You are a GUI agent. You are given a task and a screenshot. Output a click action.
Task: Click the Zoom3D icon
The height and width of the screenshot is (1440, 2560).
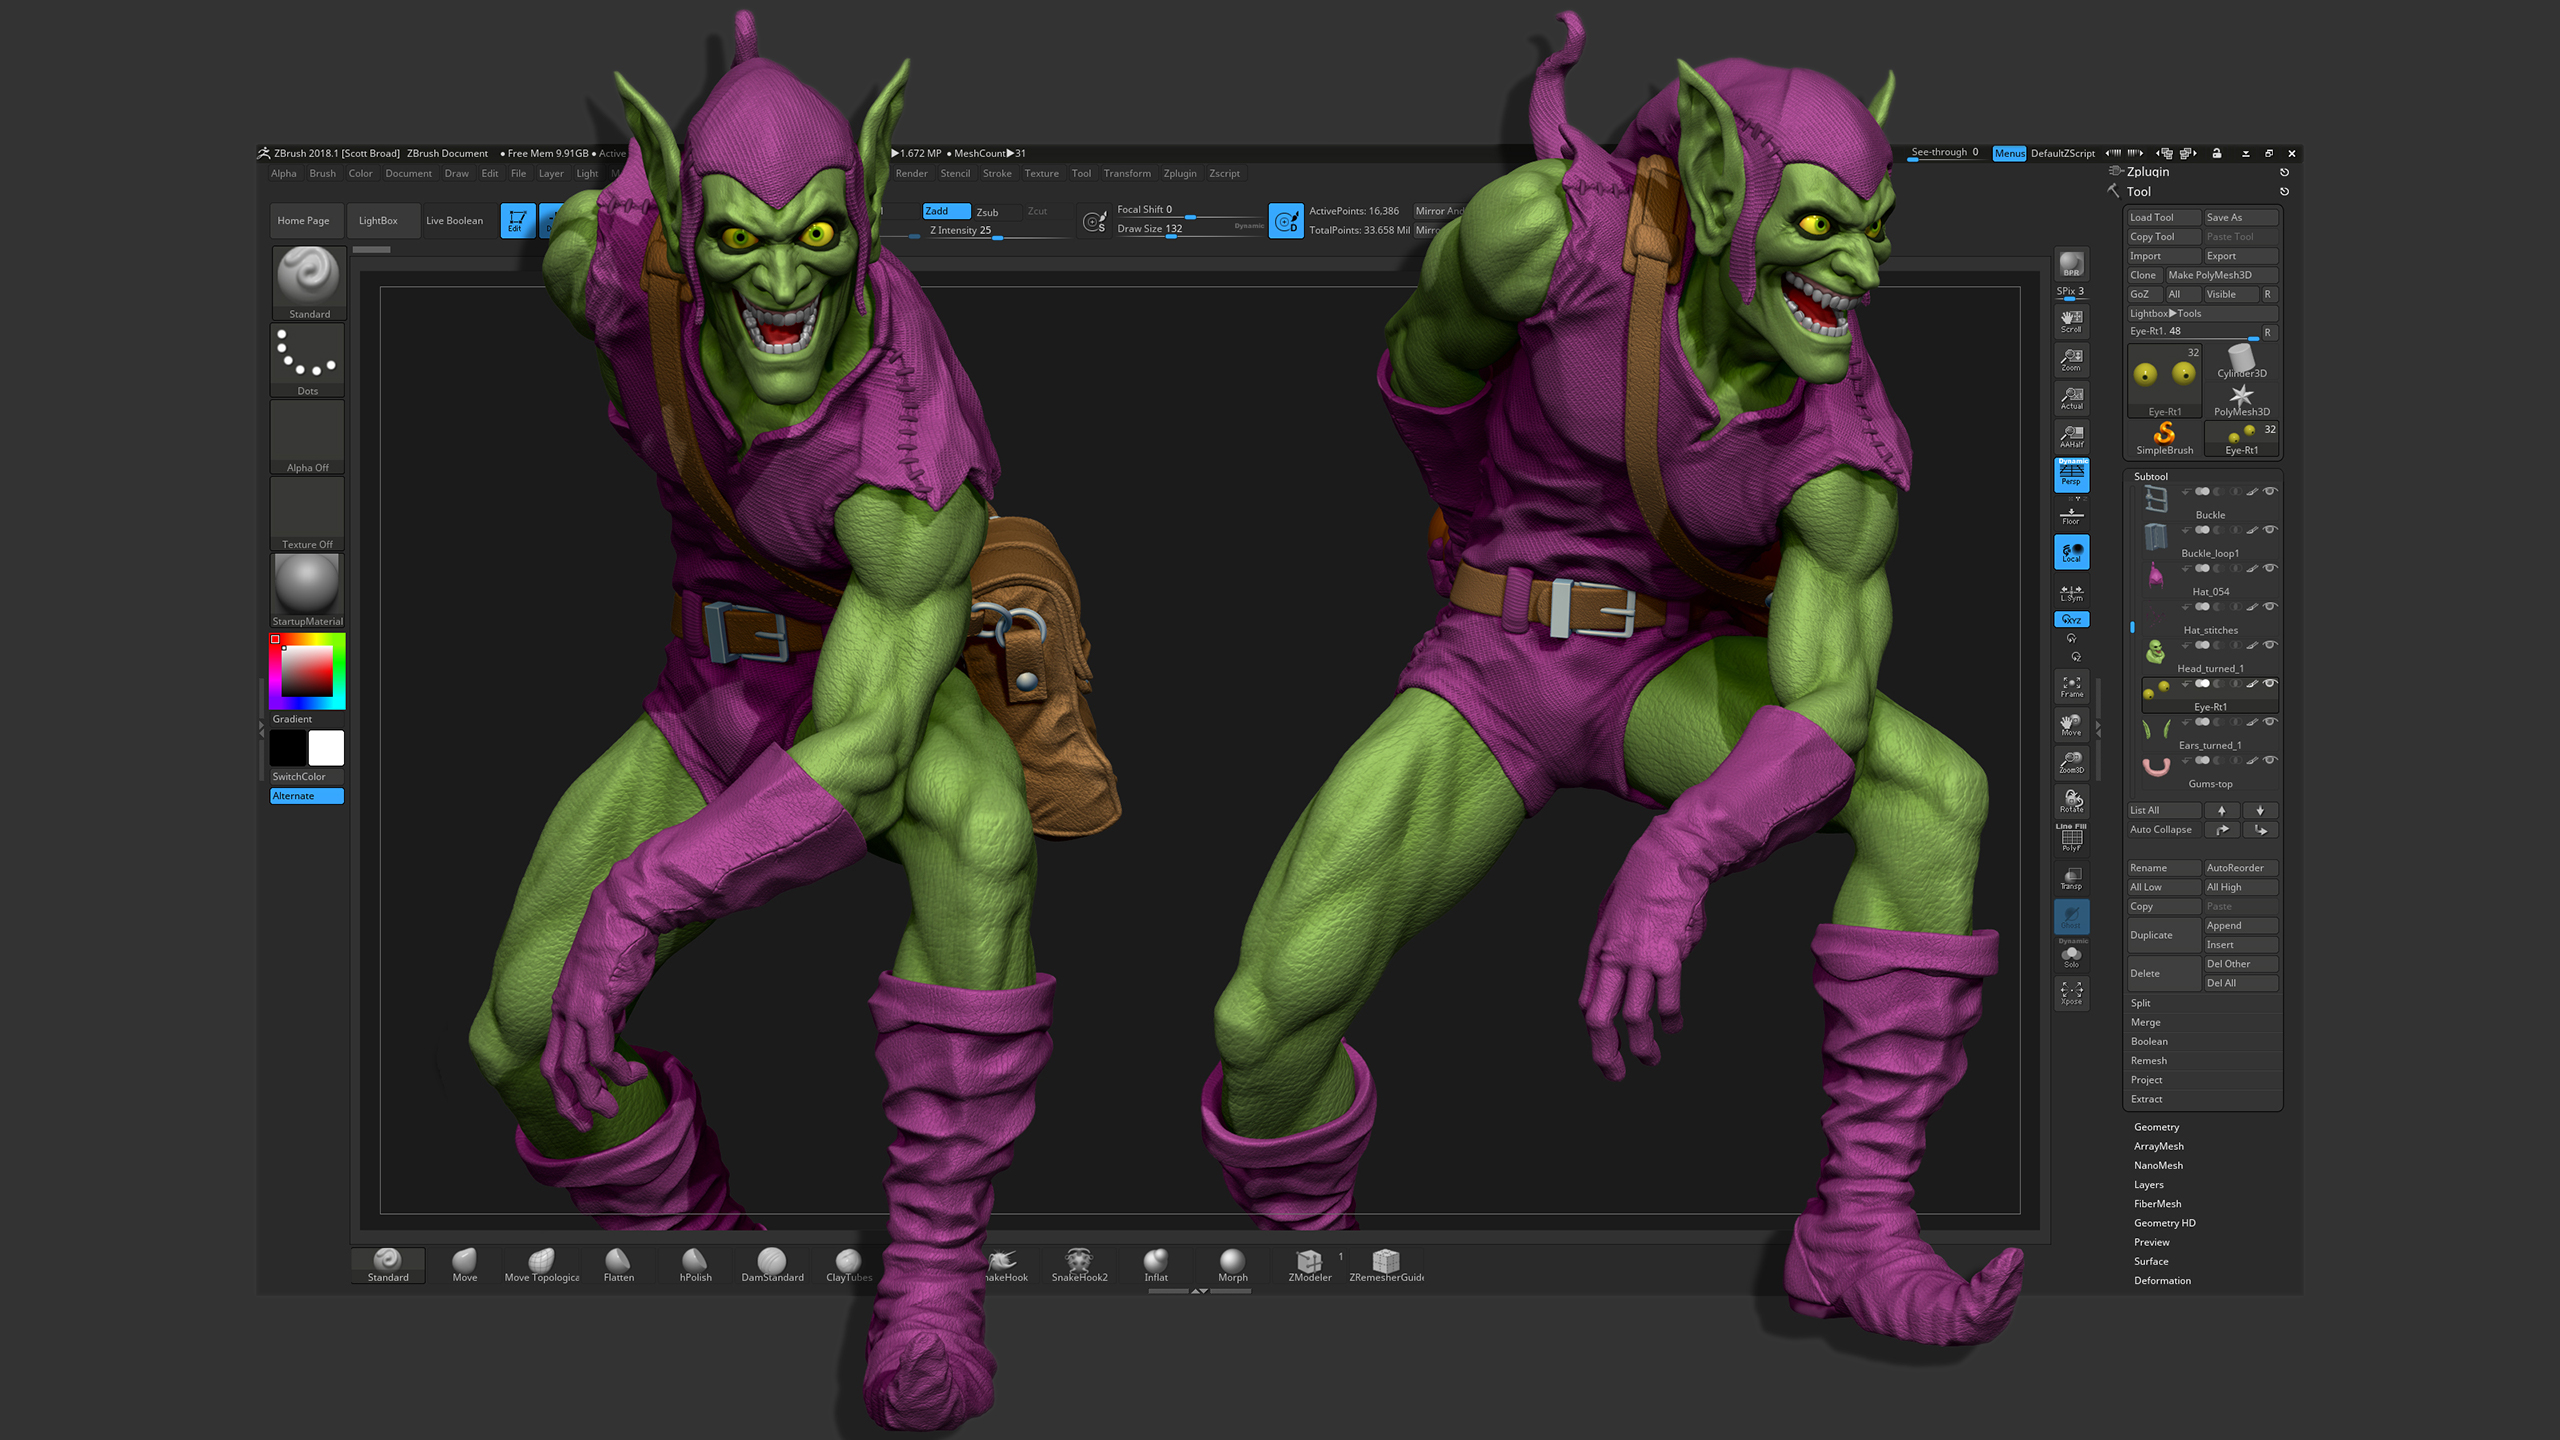2071,763
